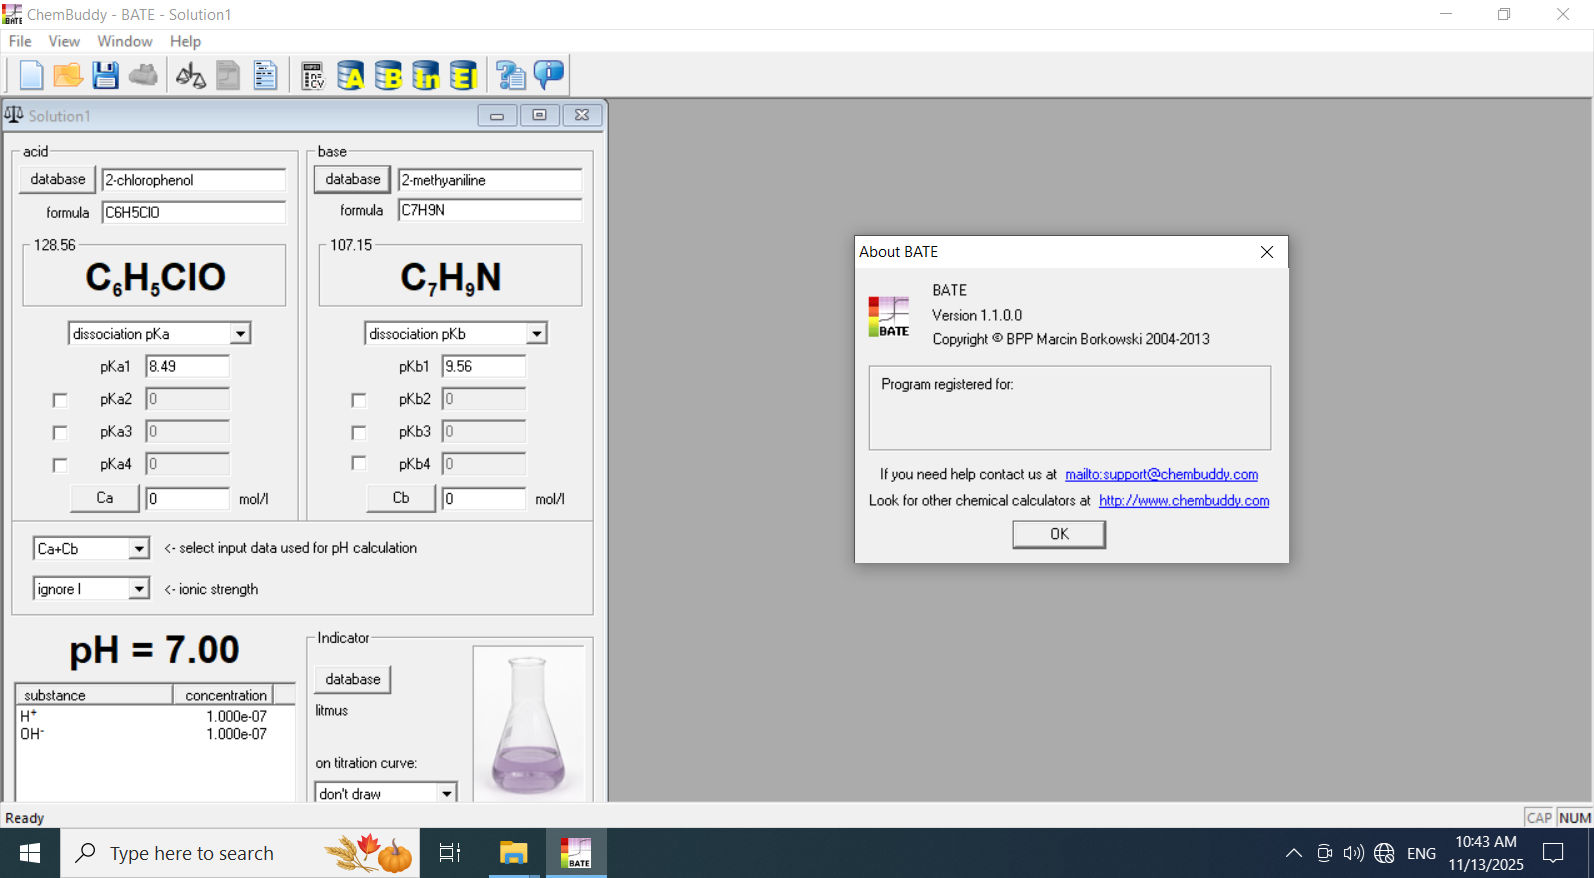1594x878 pixels.
Task: Click the pKa1 value field 8.49
Action: pyautogui.click(x=188, y=366)
